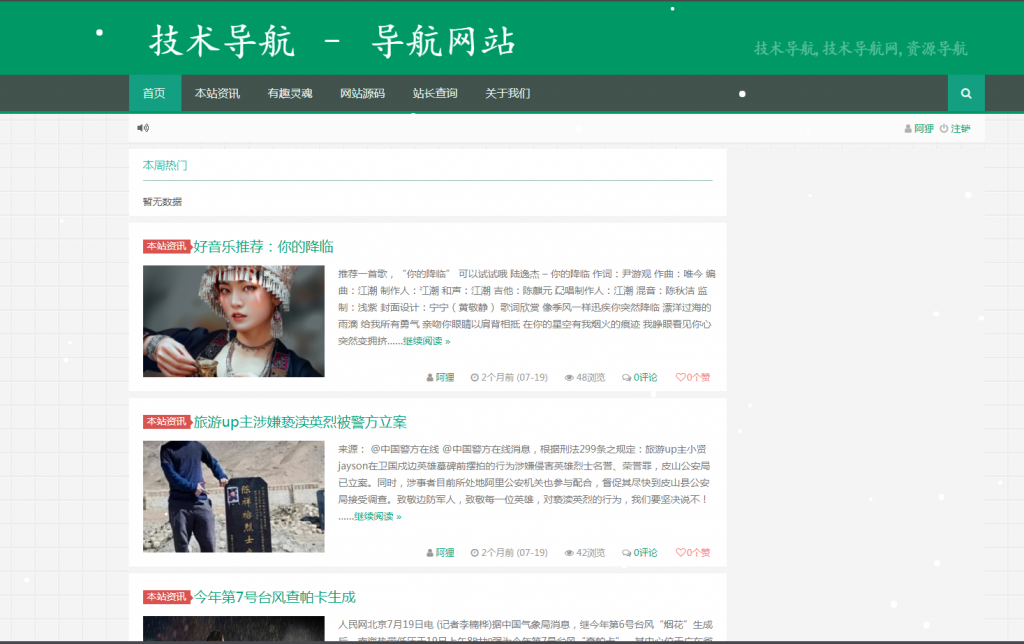1024x644 pixels.
Task: Click date 2个月前 (07-19) on 你的降临 post
Action: [514, 378]
